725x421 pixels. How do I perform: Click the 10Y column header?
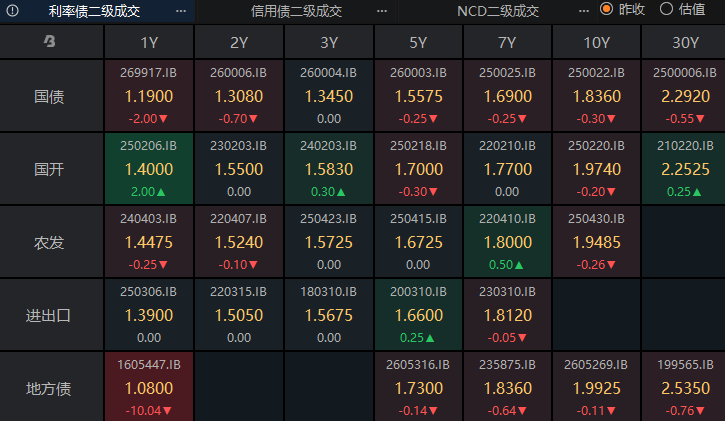[596, 42]
